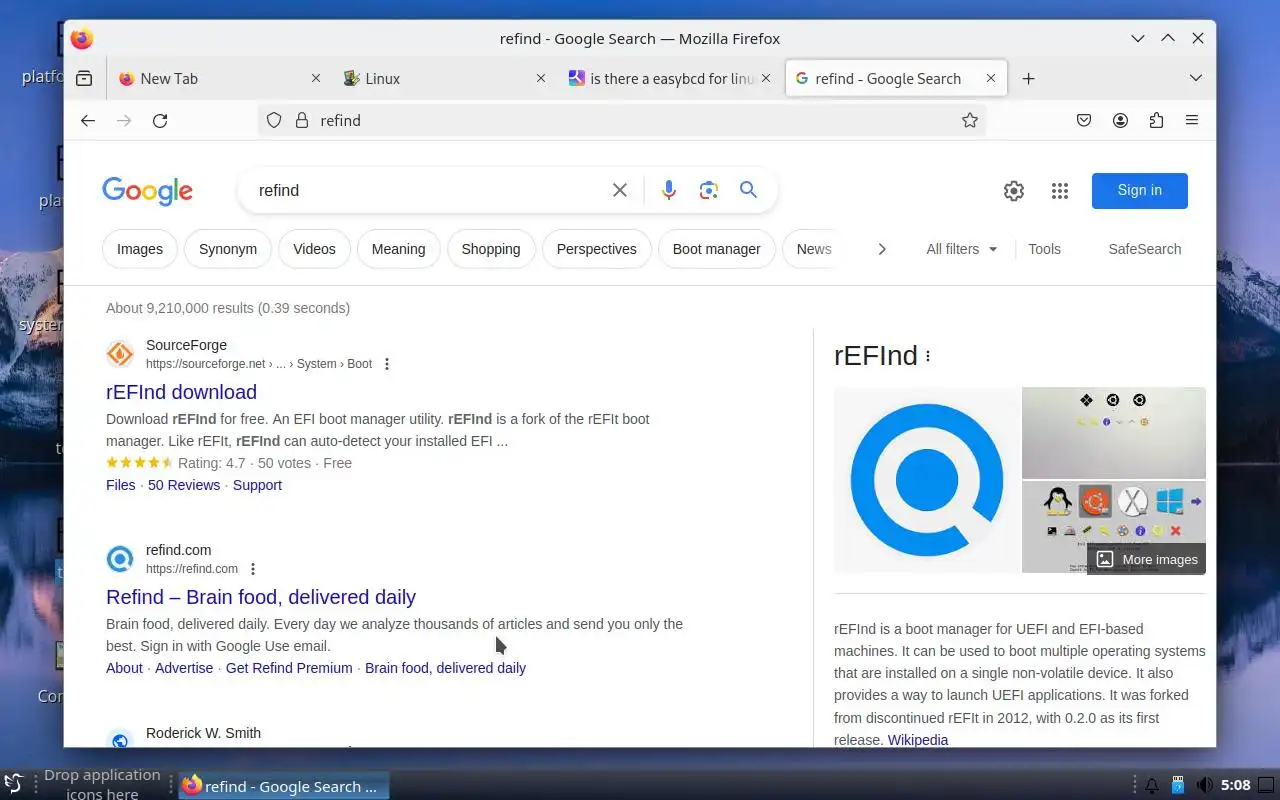Click the Google logo
This screenshot has width=1280, height=800.
147,190
